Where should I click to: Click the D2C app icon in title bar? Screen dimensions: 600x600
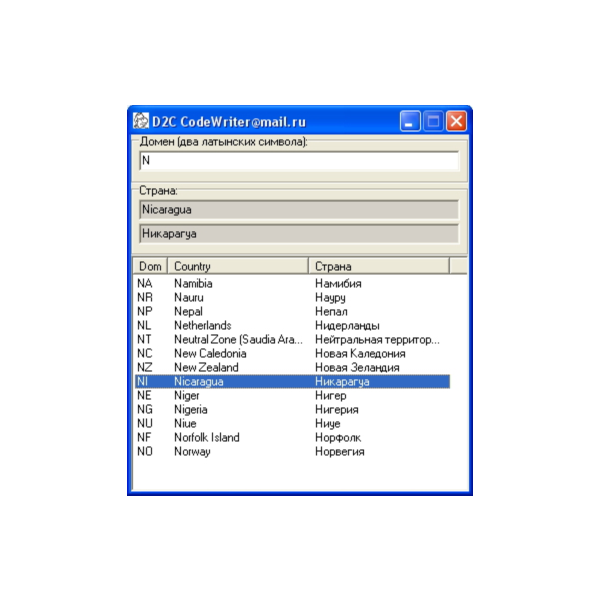[x=140, y=121]
